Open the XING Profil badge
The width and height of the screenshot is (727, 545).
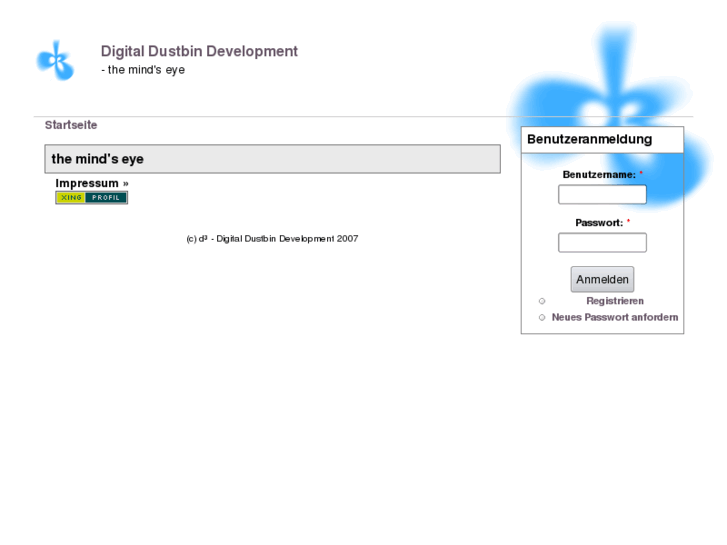pyautogui.click(x=91, y=198)
